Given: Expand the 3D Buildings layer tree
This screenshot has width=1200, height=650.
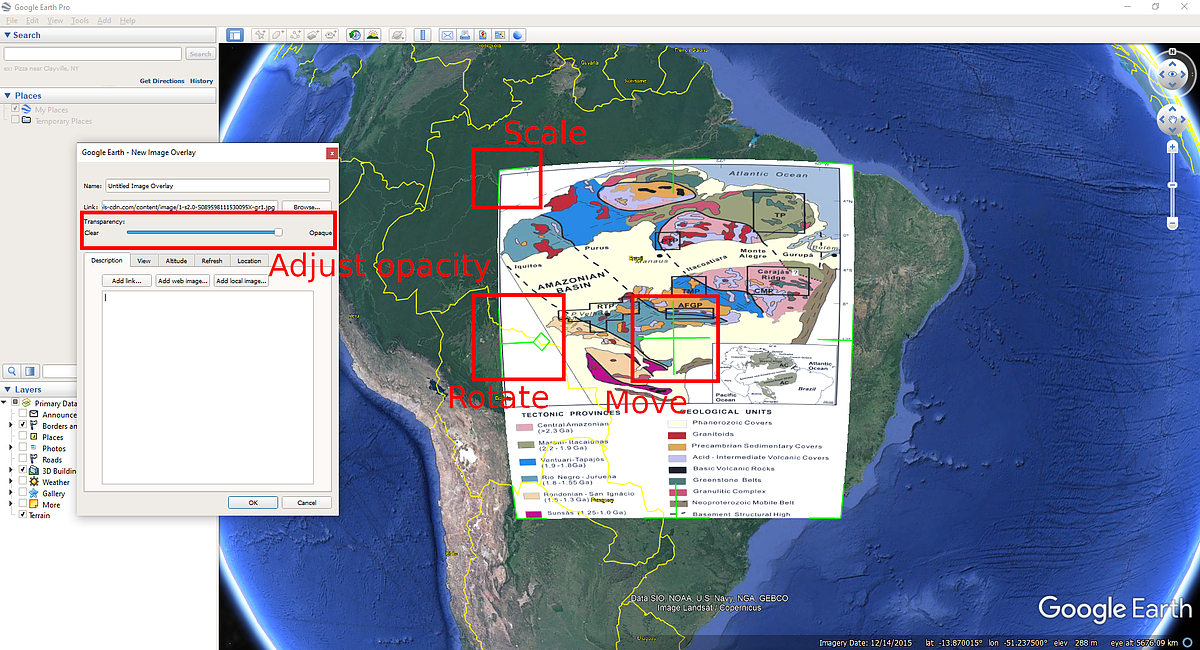Looking at the screenshot, I should click(x=10, y=470).
